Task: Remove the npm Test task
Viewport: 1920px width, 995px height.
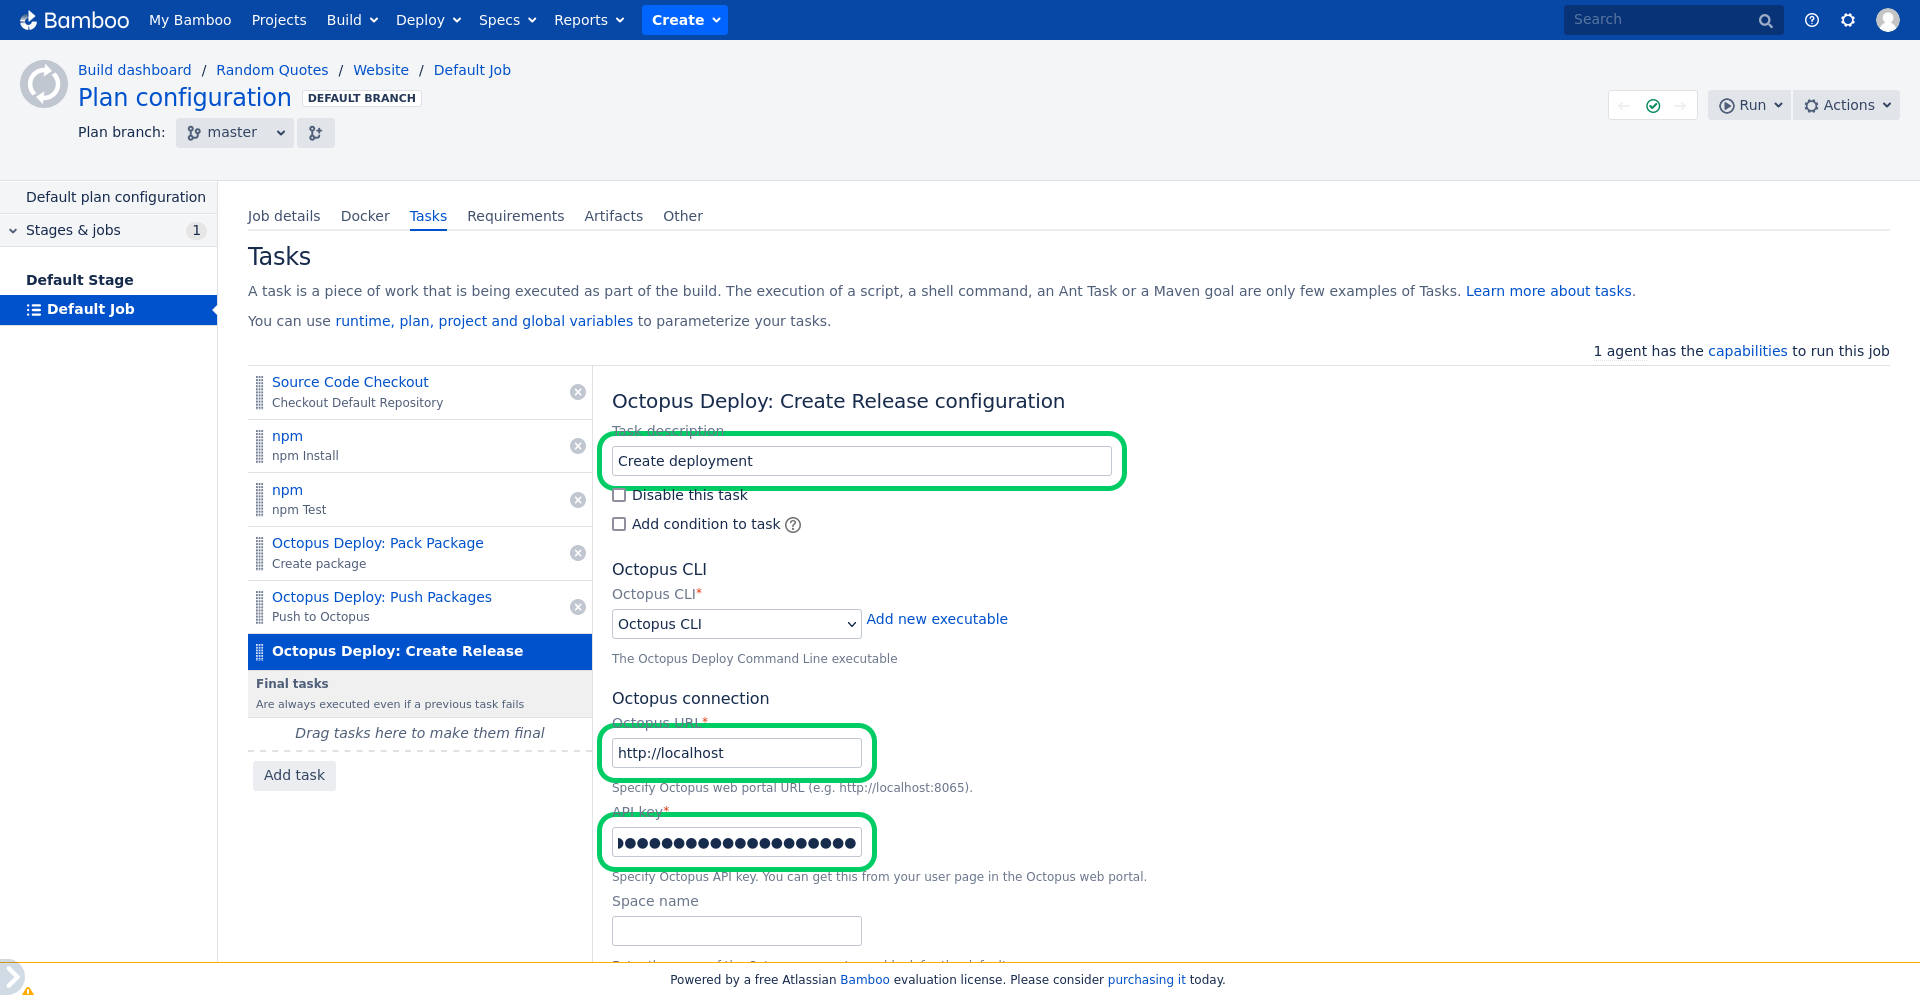Action: click(578, 500)
